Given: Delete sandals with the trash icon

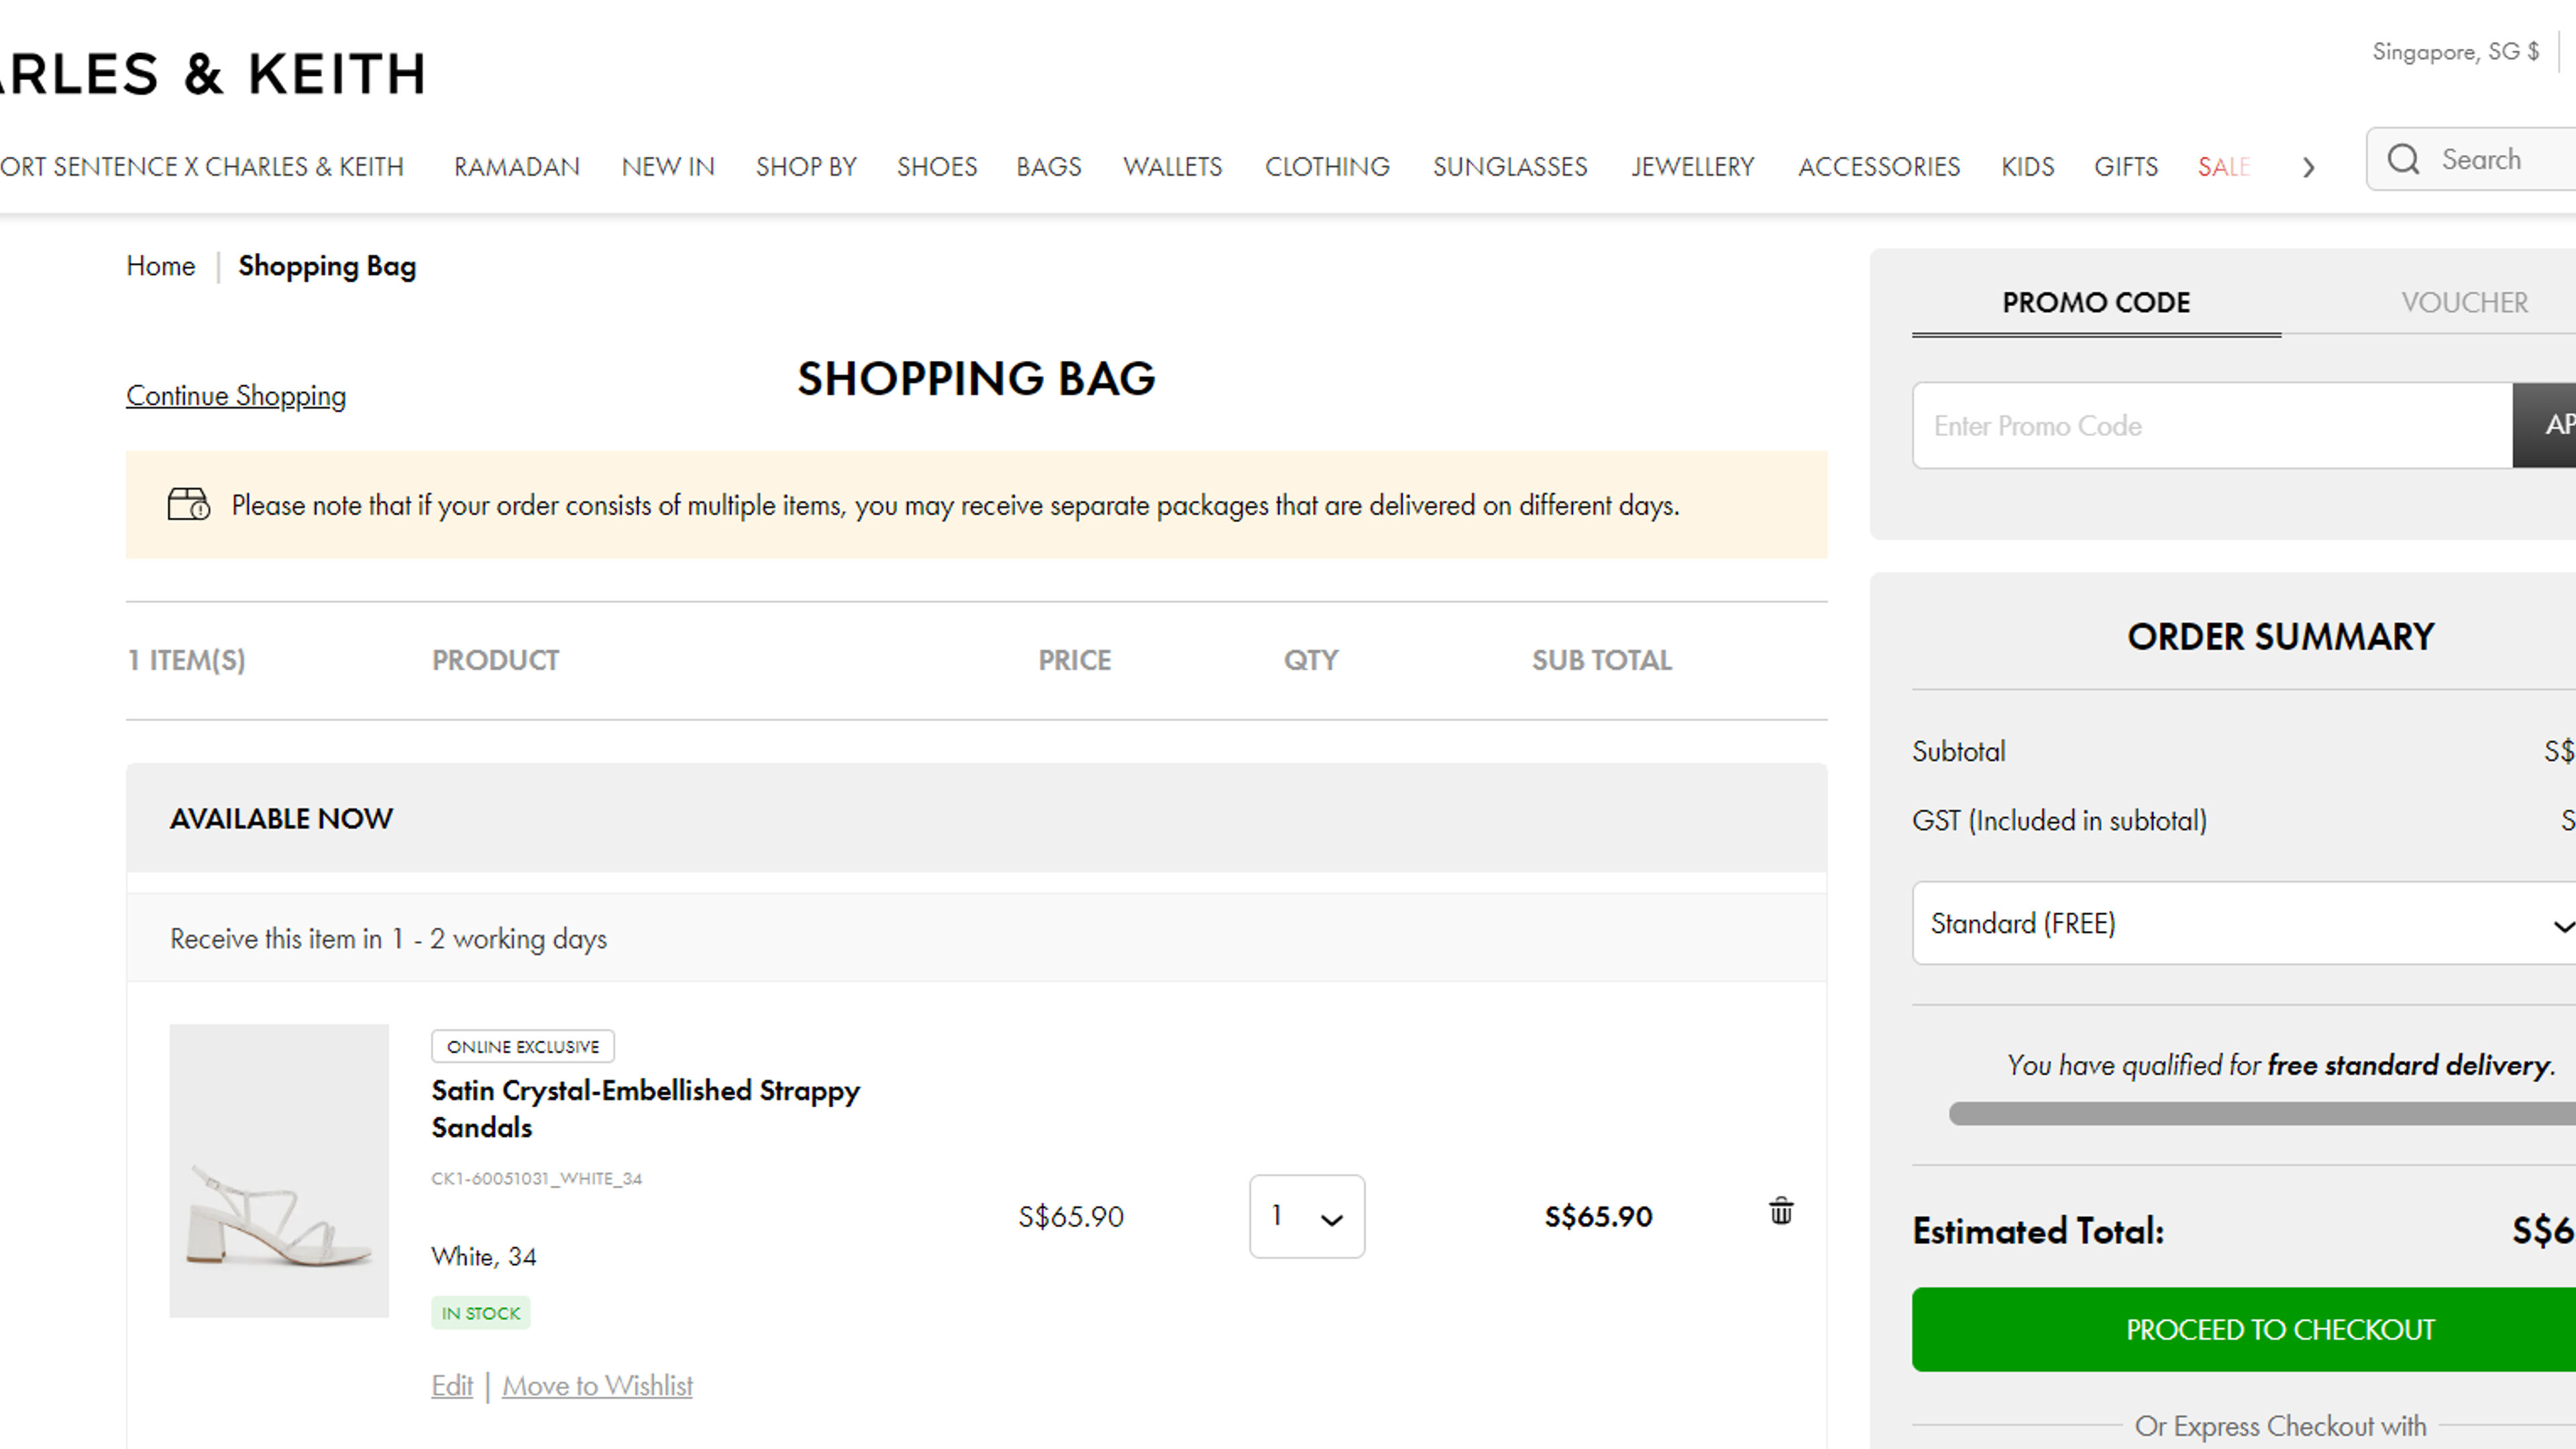Looking at the screenshot, I should click(x=1781, y=1211).
